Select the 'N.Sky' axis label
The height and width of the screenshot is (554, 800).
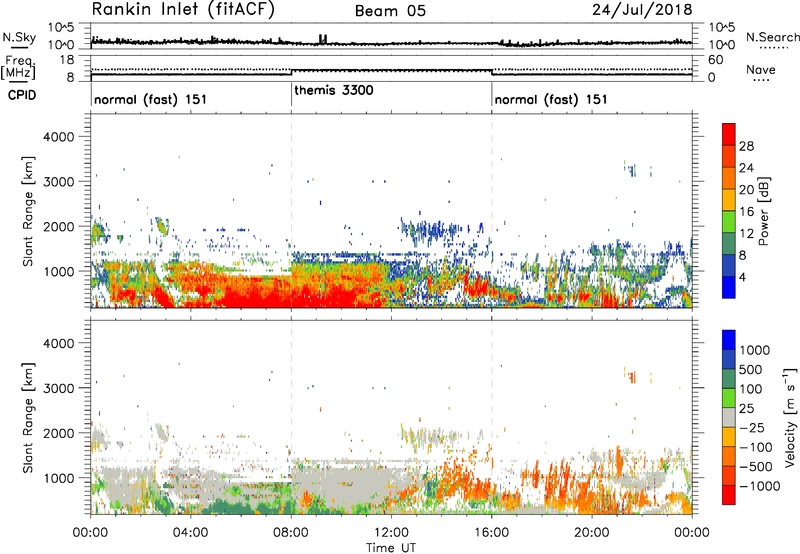click(x=19, y=37)
